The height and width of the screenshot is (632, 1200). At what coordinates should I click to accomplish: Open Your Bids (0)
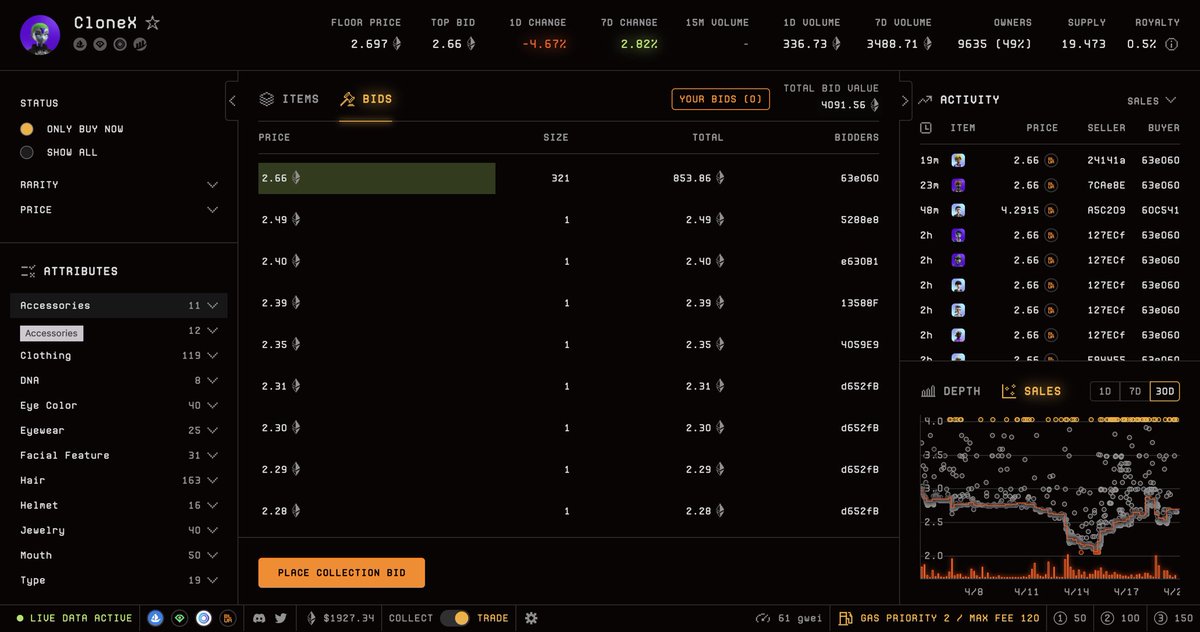pyautogui.click(x=721, y=99)
